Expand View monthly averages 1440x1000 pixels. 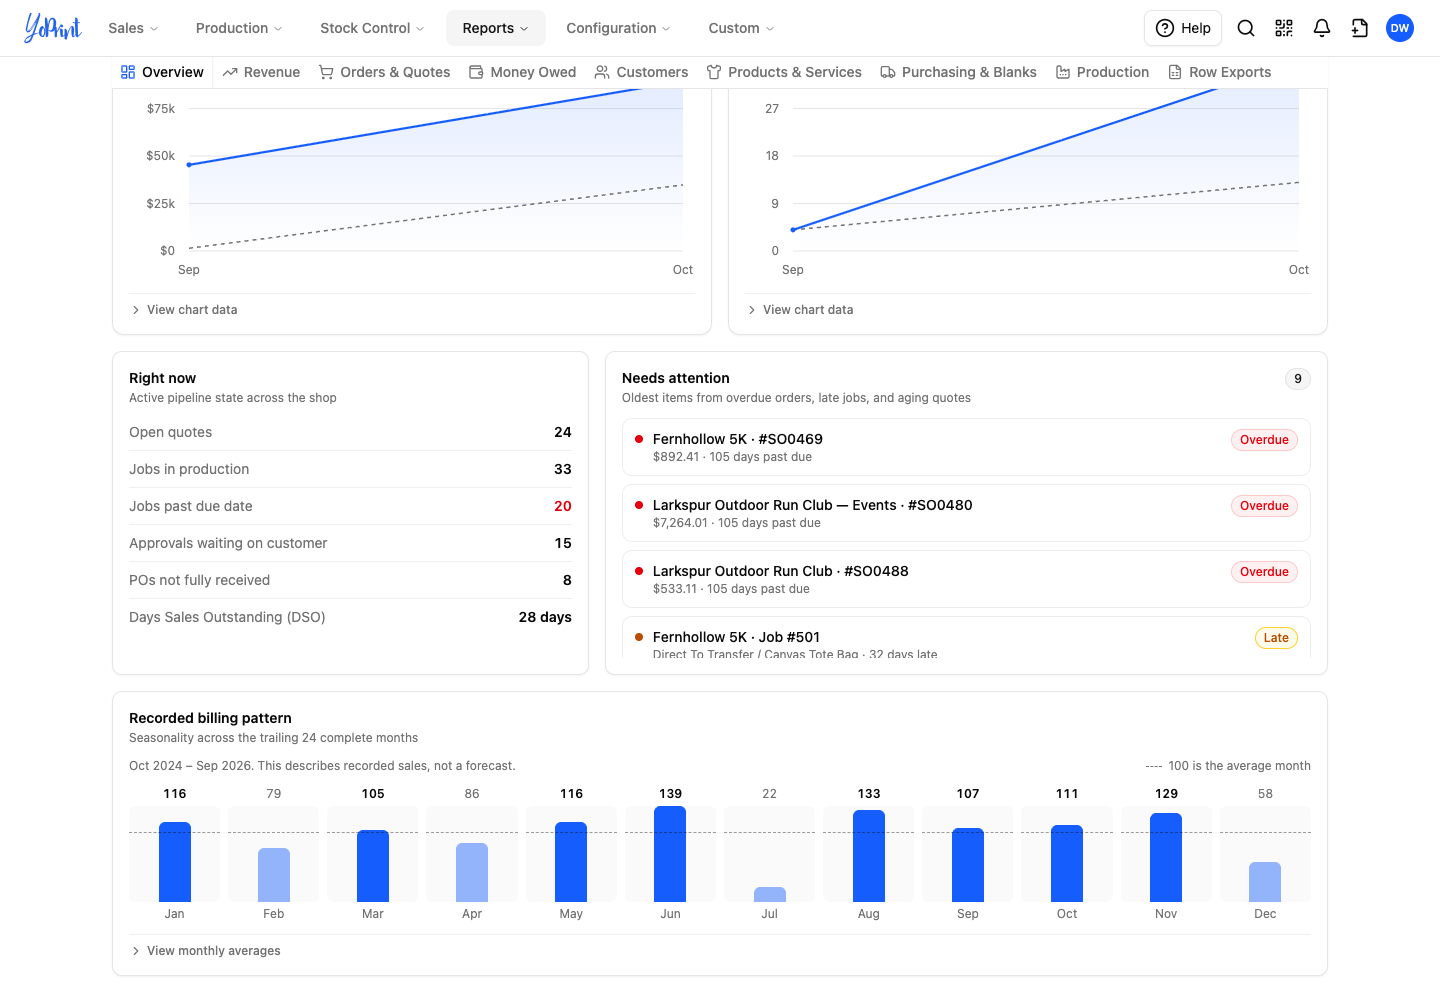tap(205, 951)
